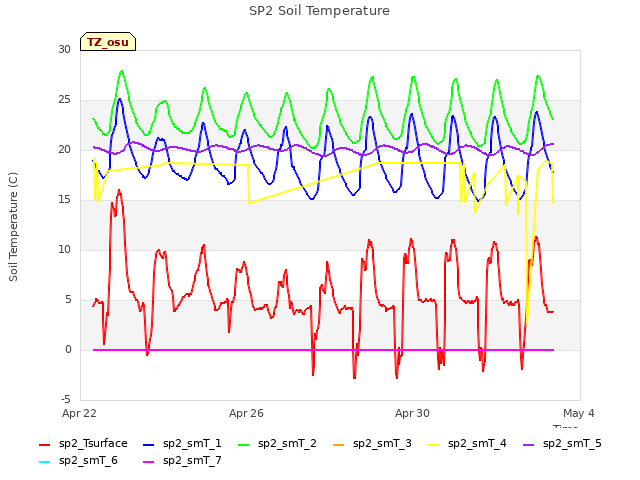The height and width of the screenshot is (480, 640).
Task: Click the May 4 x-axis tick label
Action: (579, 413)
